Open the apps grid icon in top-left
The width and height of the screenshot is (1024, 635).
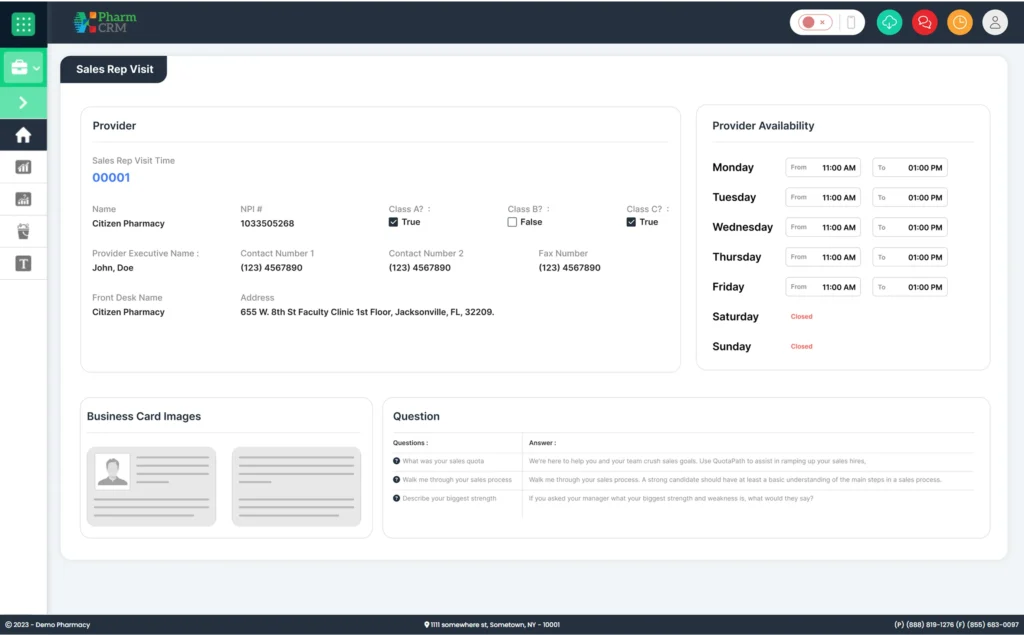click(x=22, y=22)
